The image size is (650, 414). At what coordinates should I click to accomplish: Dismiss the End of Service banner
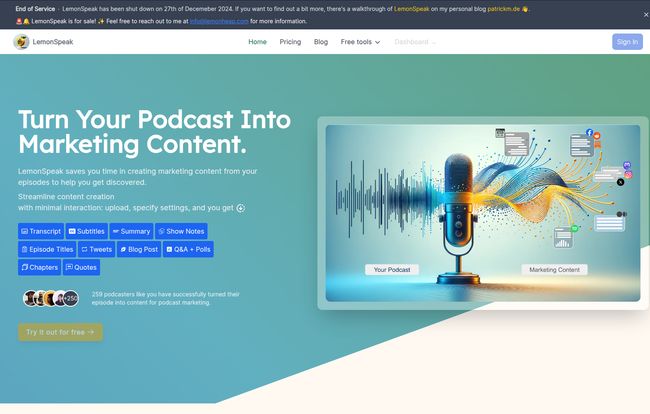[645, 15]
